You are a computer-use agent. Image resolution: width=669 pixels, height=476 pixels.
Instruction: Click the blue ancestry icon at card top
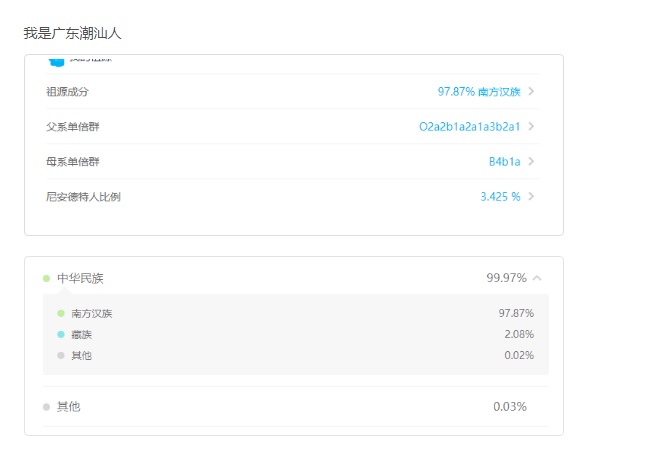56,62
